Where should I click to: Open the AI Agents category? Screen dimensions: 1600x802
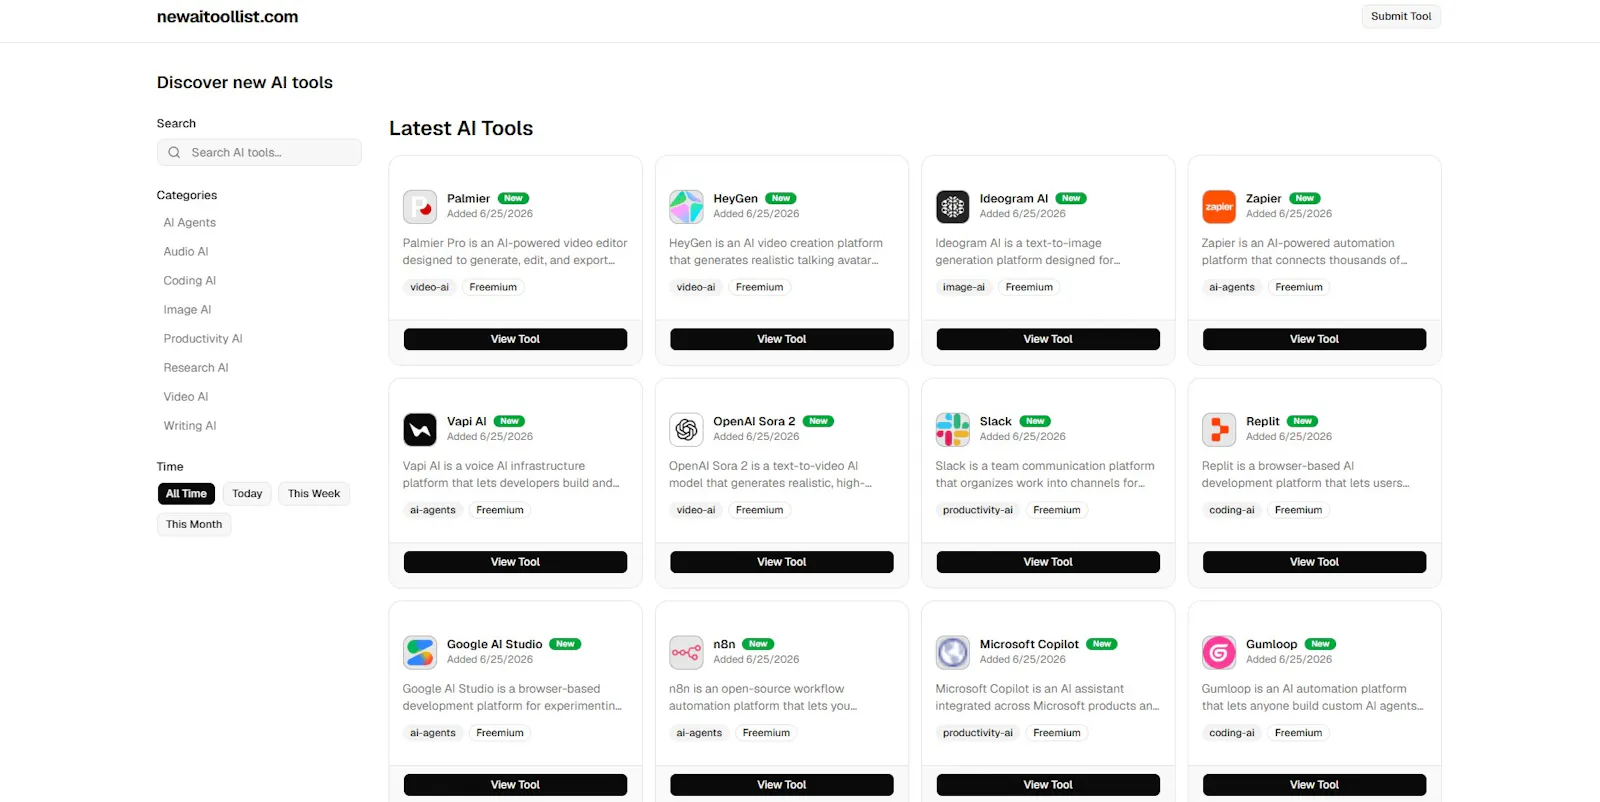190,223
